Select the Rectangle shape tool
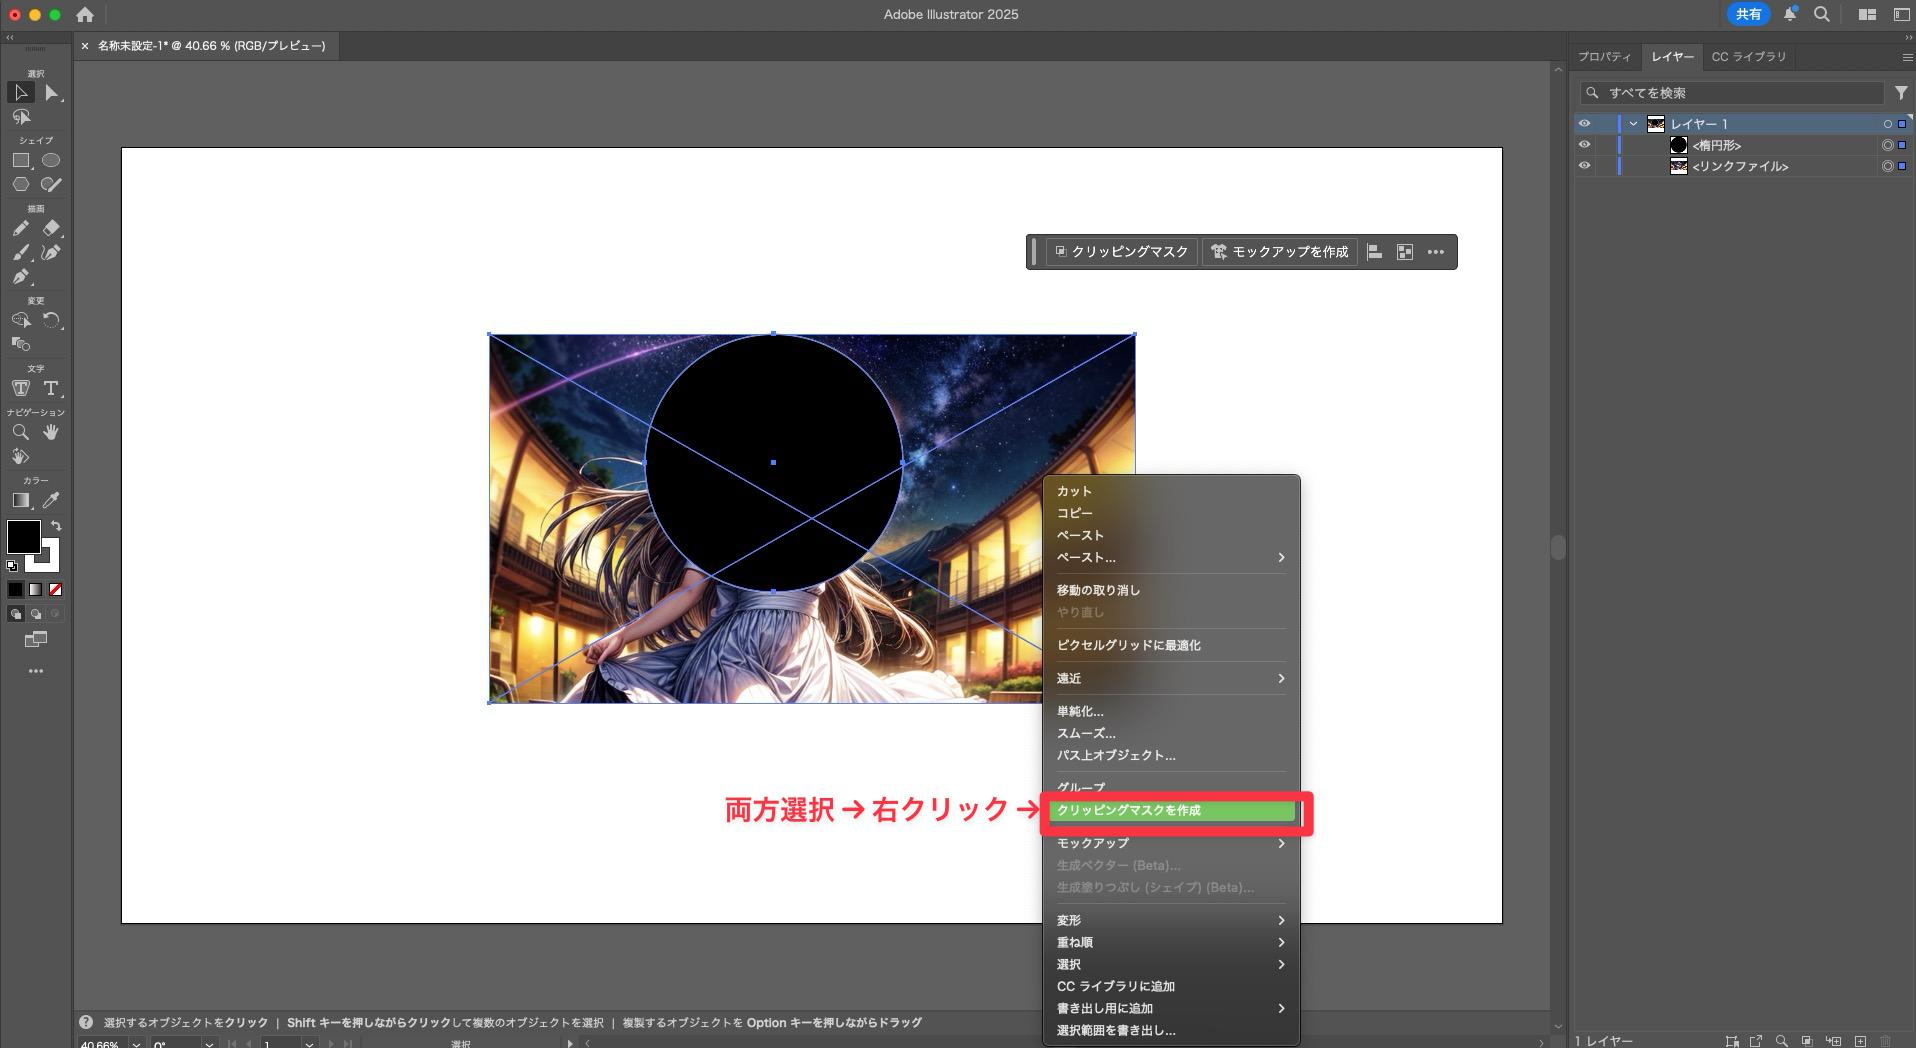1916x1048 pixels. pos(21,160)
